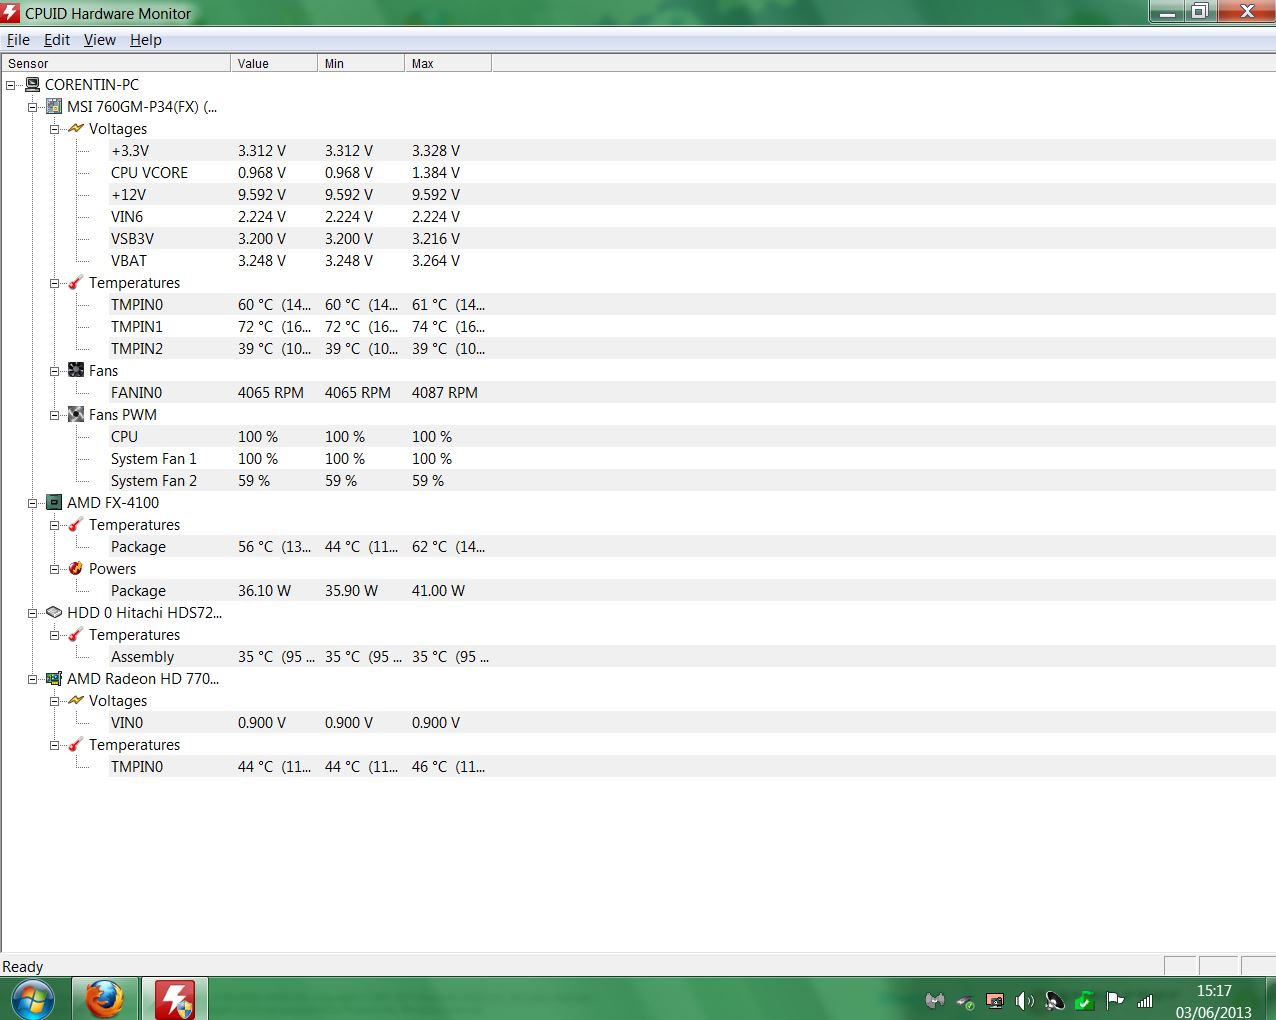Click the Fans PWM fan icon
This screenshot has height=1020, width=1276.
coord(76,415)
